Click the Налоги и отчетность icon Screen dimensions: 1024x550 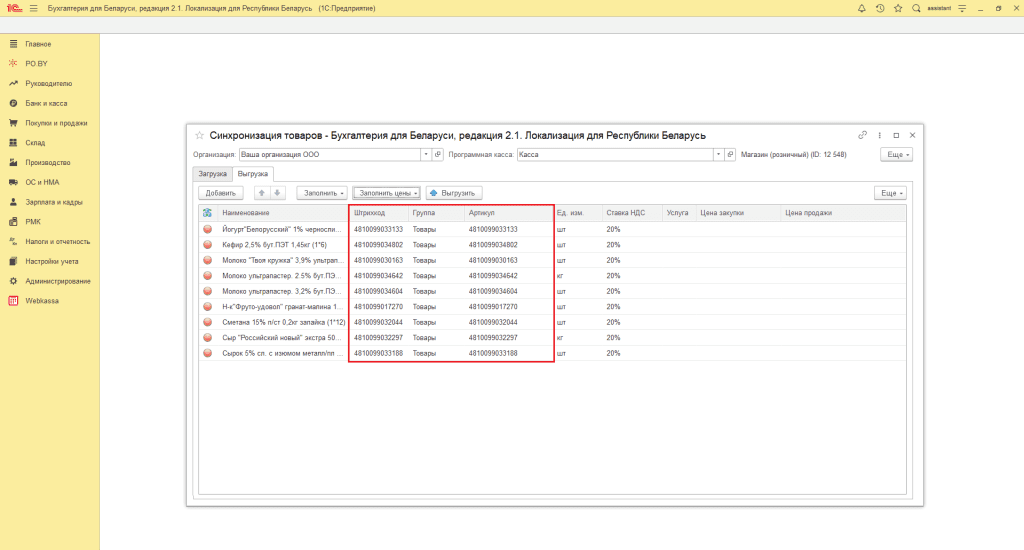coord(13,242)
